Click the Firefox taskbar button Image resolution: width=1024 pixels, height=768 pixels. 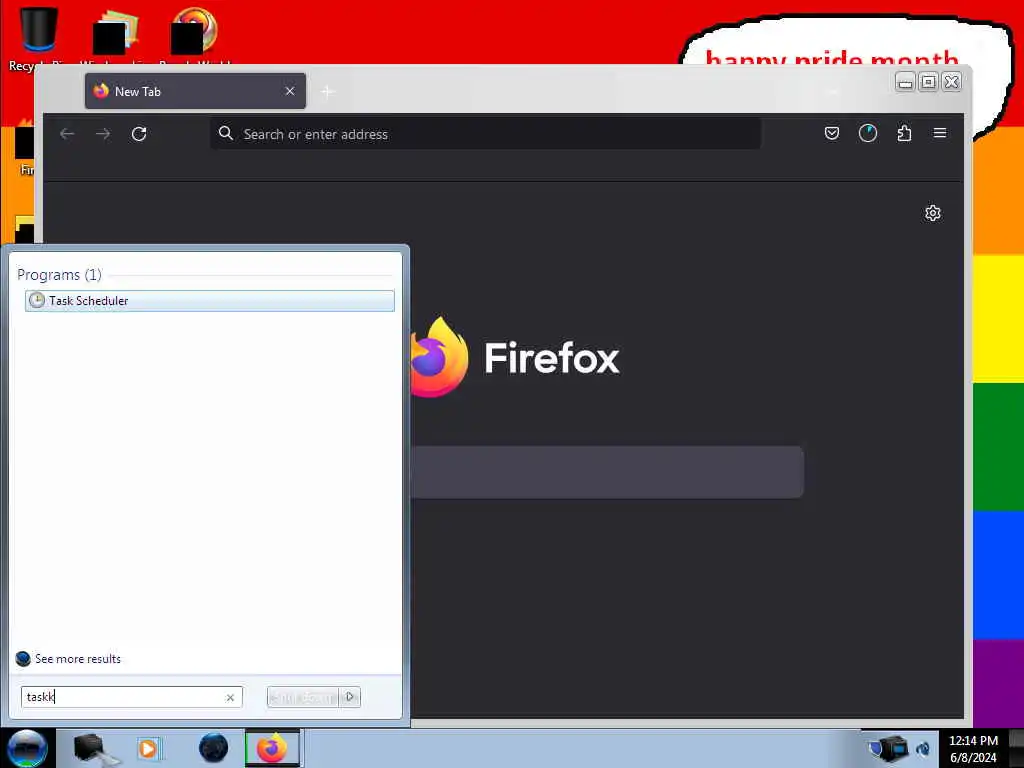(x=272, y=748)
